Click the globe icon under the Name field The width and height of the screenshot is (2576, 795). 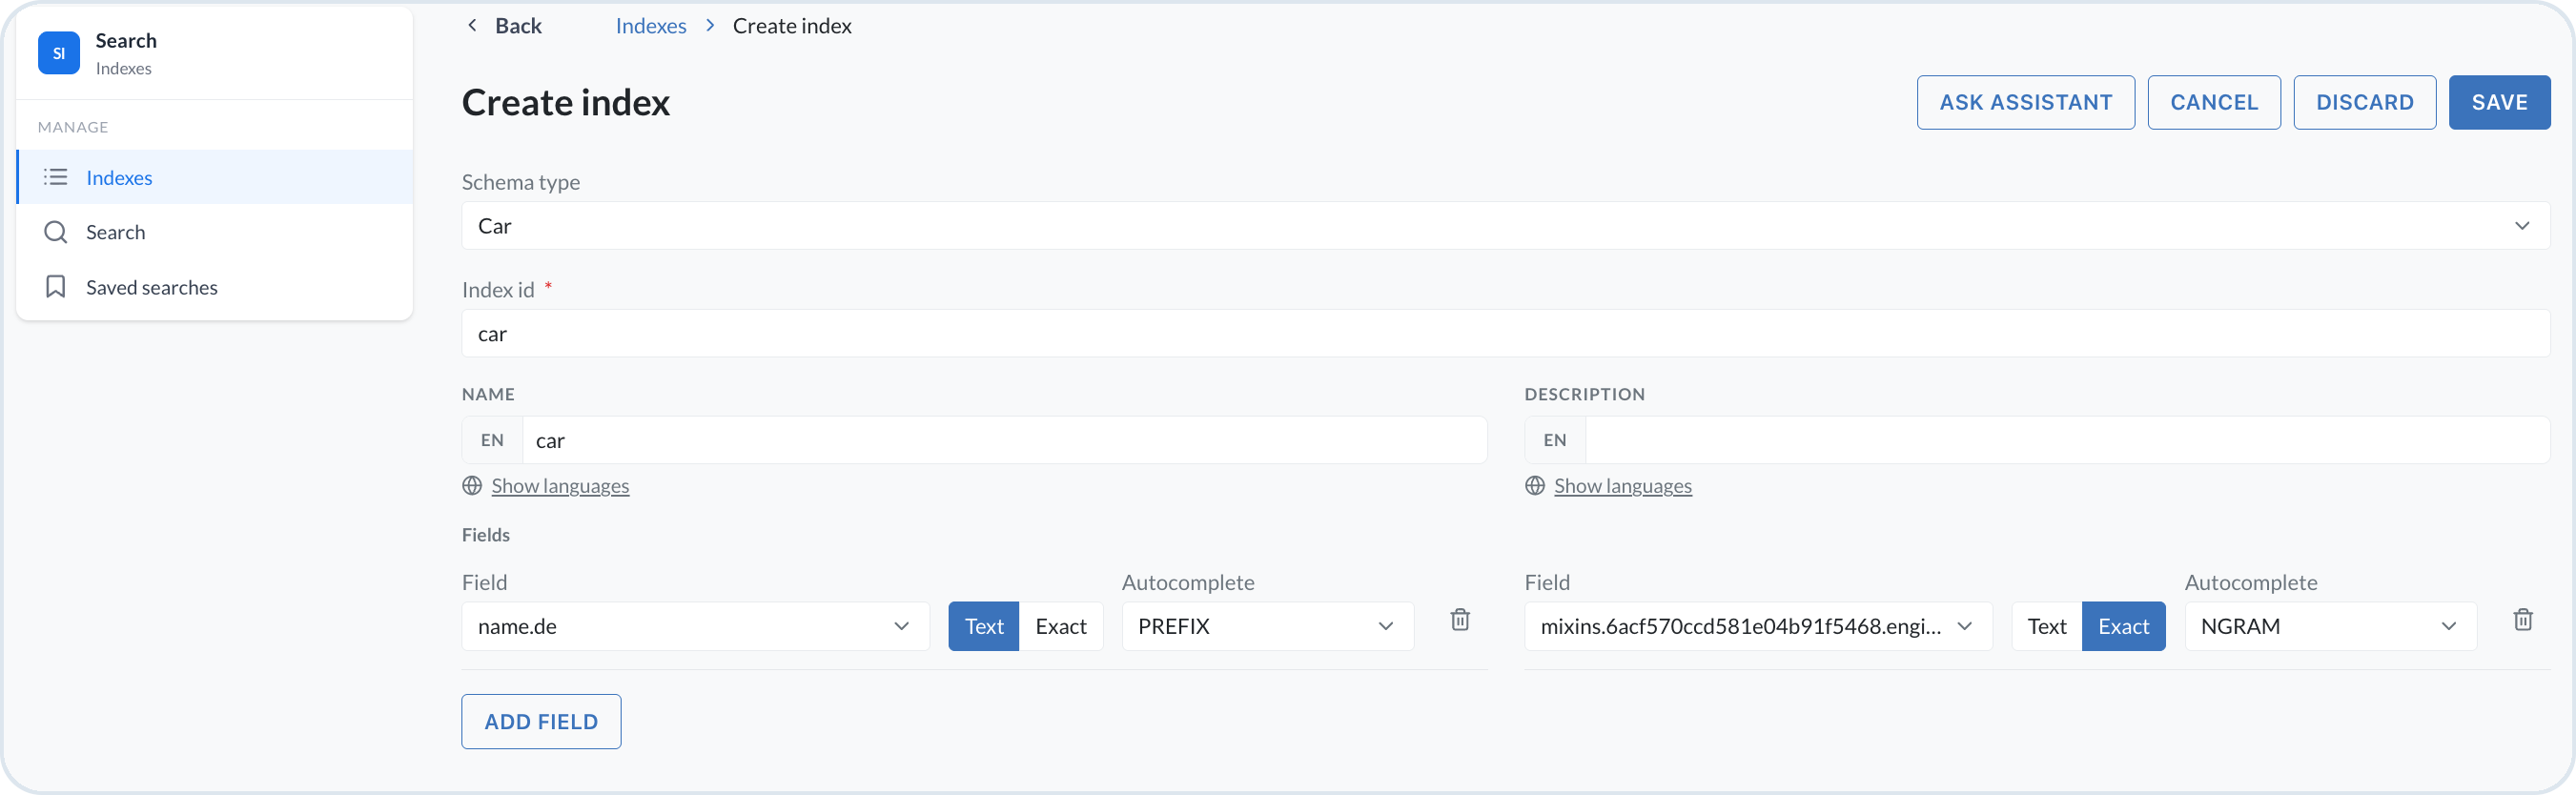coord(472,486)
